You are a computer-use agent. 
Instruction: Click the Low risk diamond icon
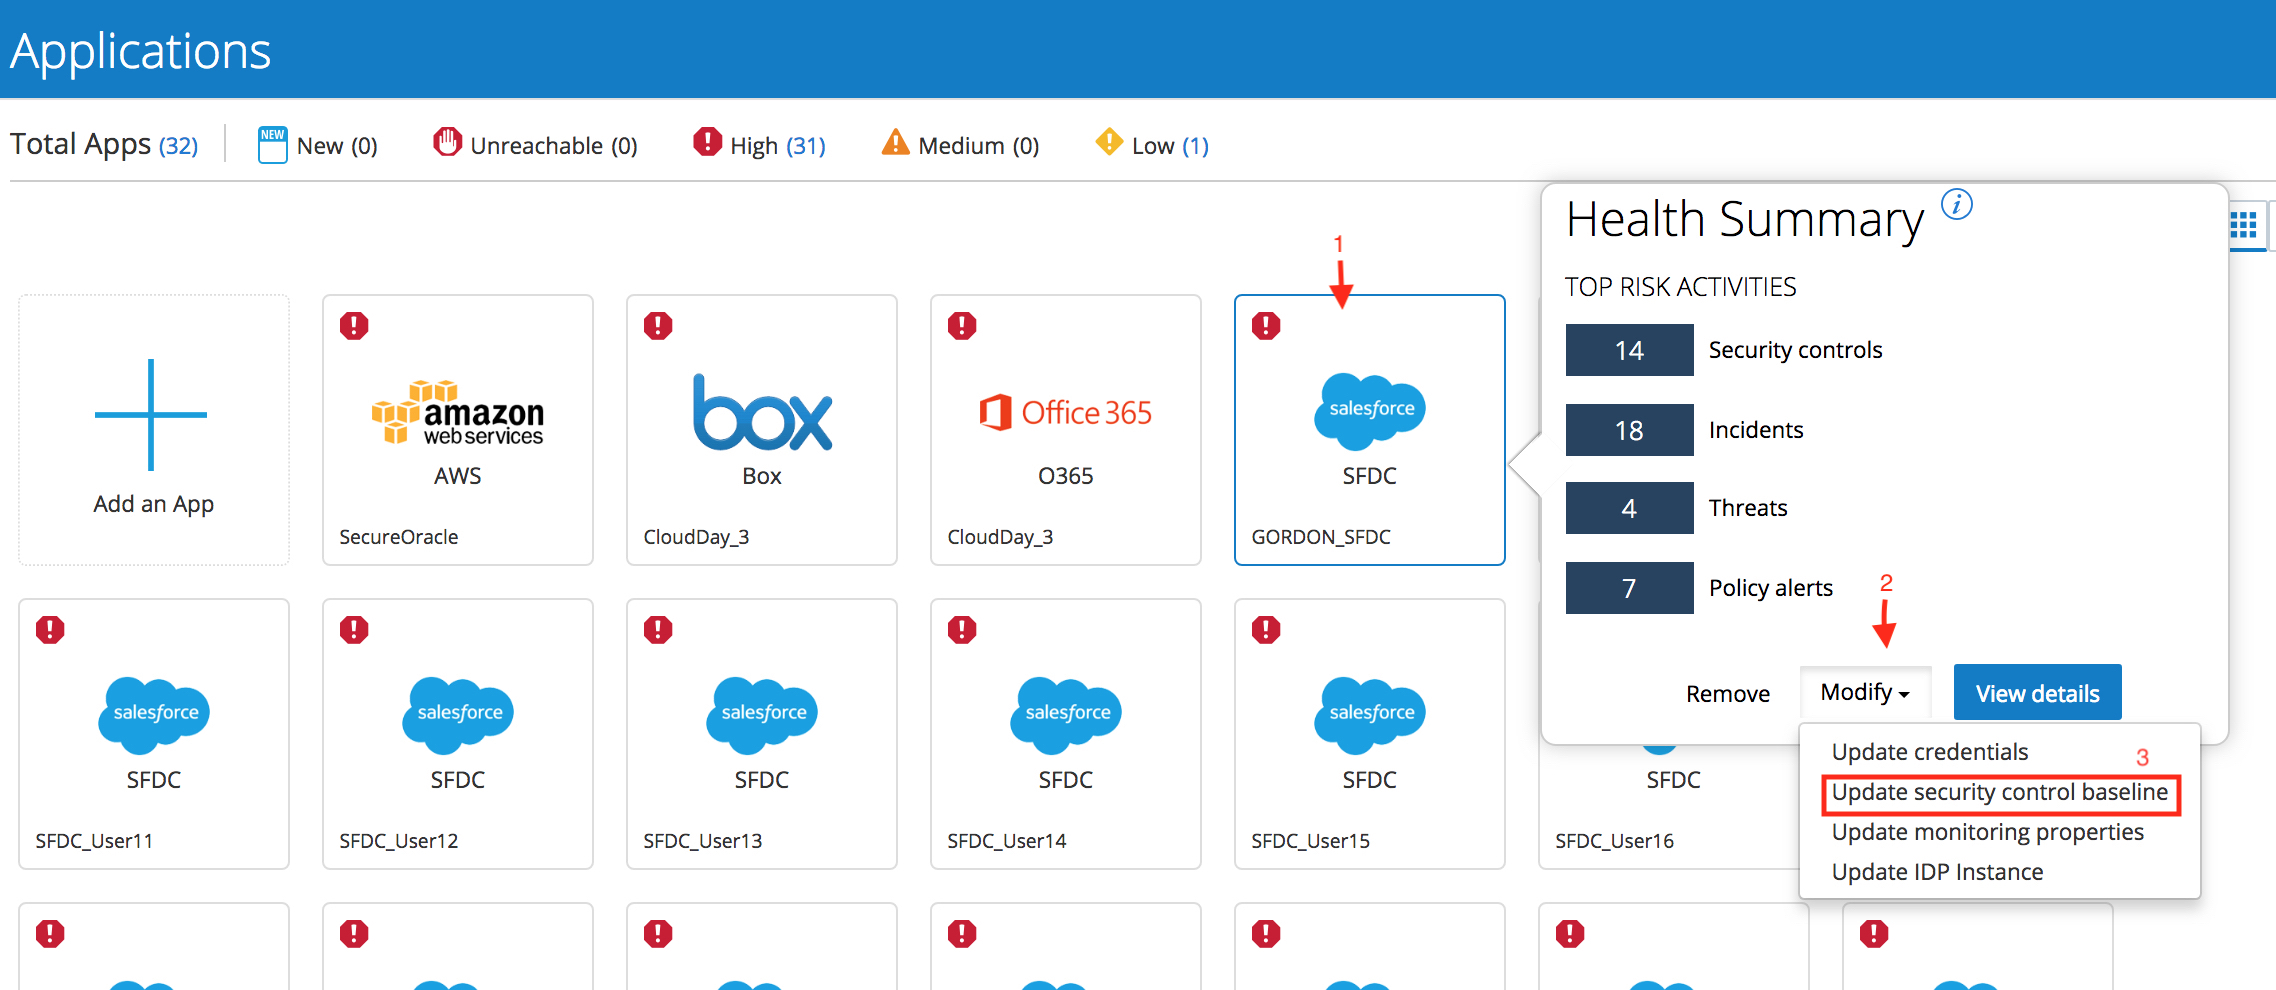click(1109, 142)
